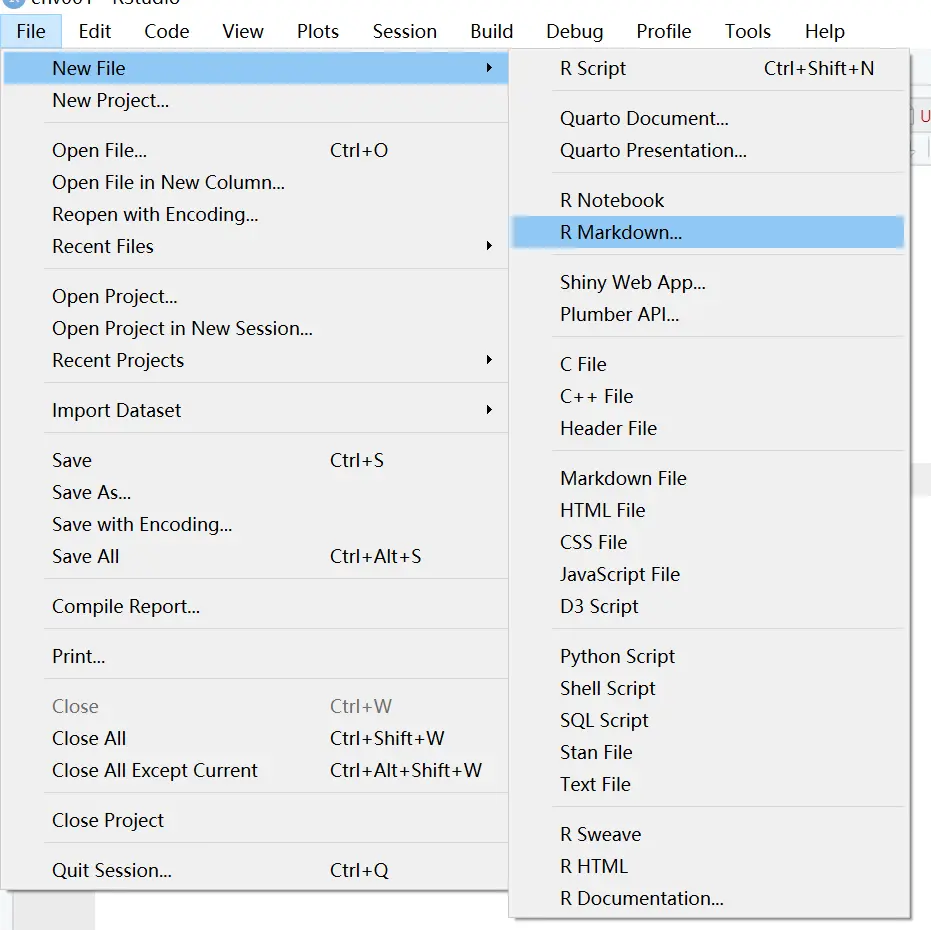Create a new Markdown File

708,478
